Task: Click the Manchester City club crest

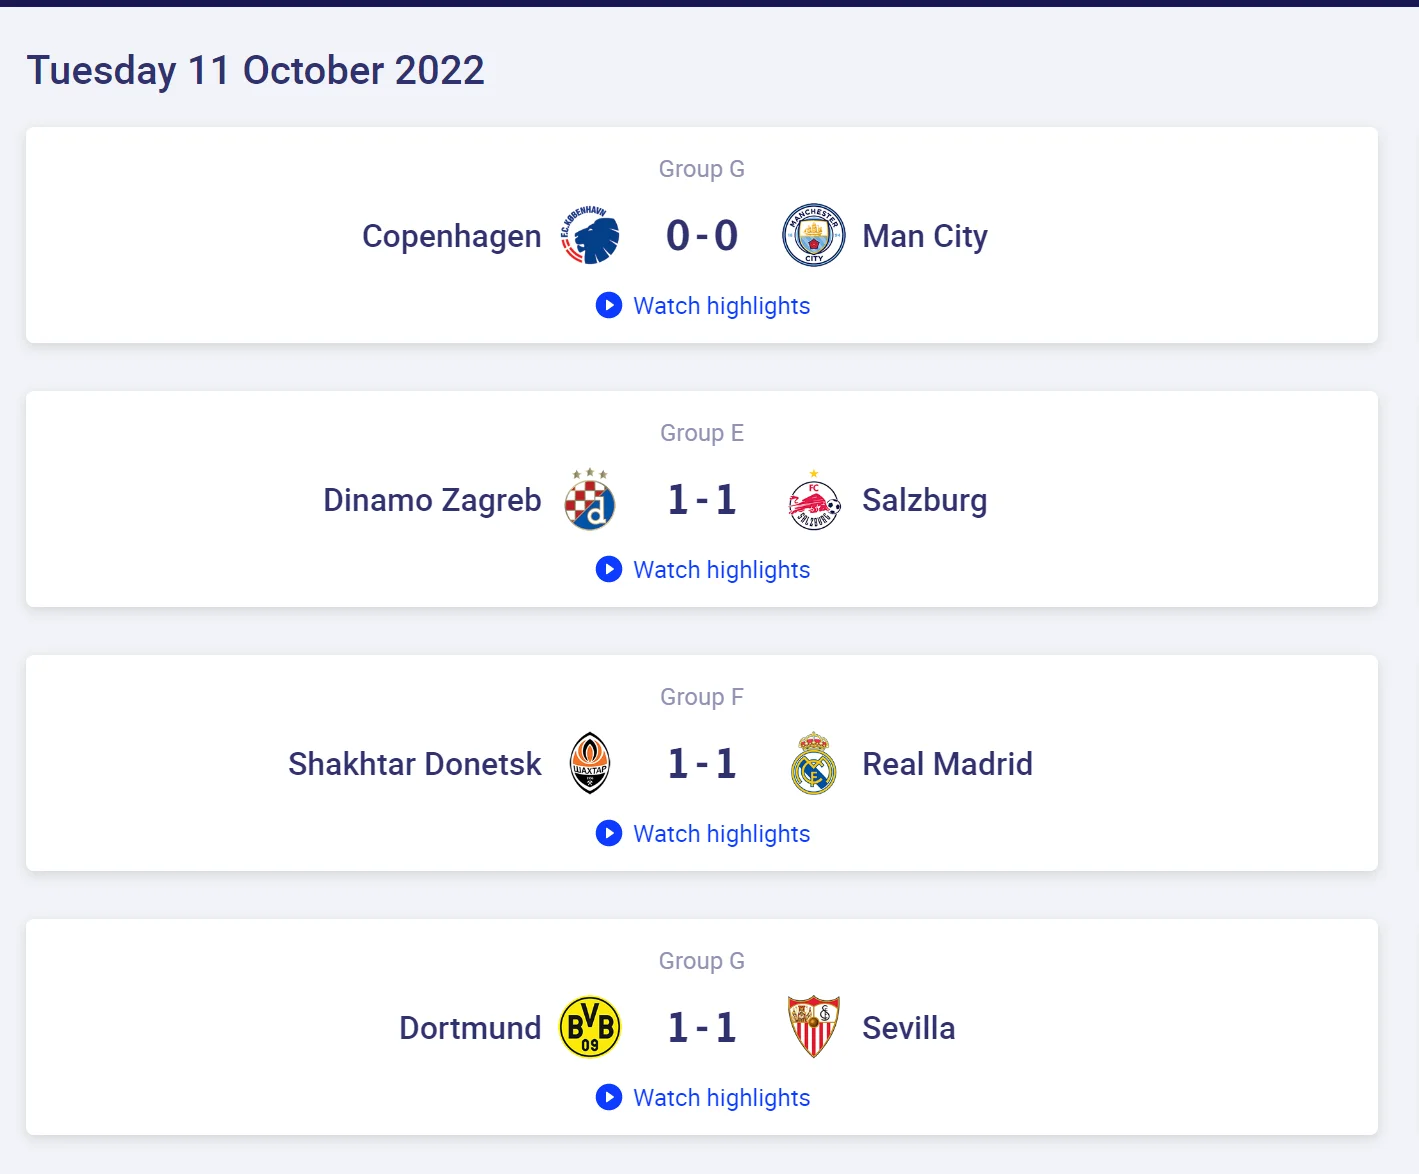Action: point(813,236)
